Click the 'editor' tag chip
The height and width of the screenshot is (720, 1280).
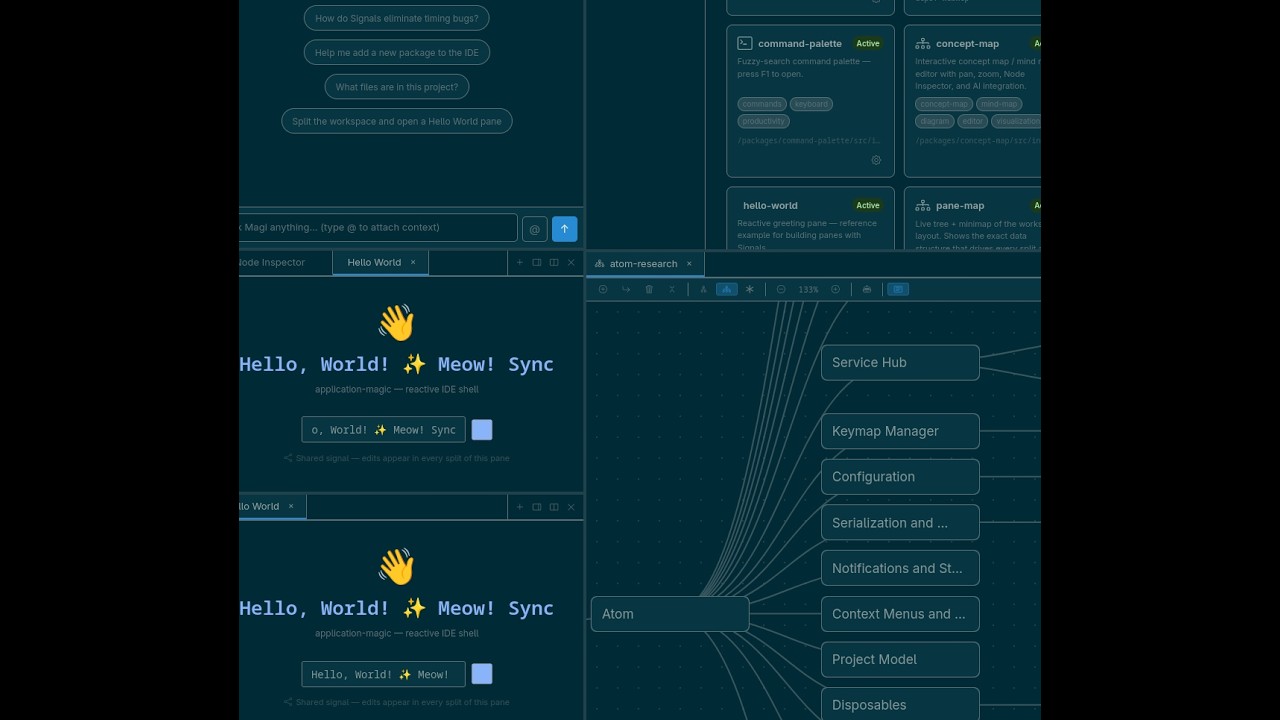(x=973, y=121)
